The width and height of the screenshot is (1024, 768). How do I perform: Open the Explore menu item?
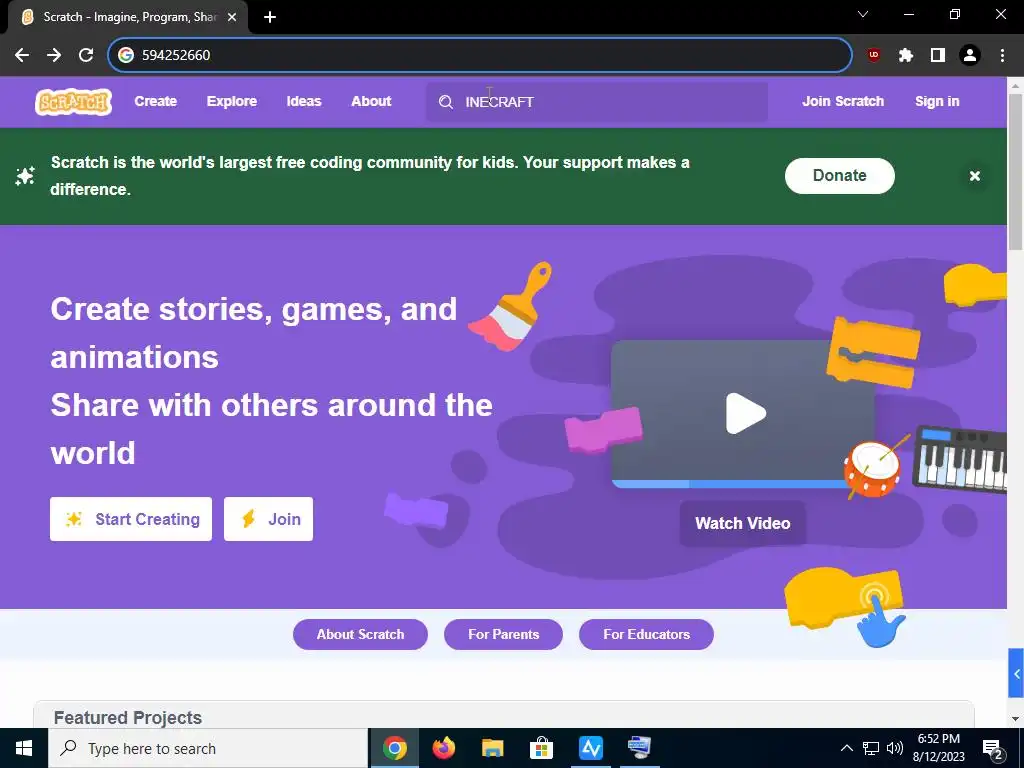[232, 101]
